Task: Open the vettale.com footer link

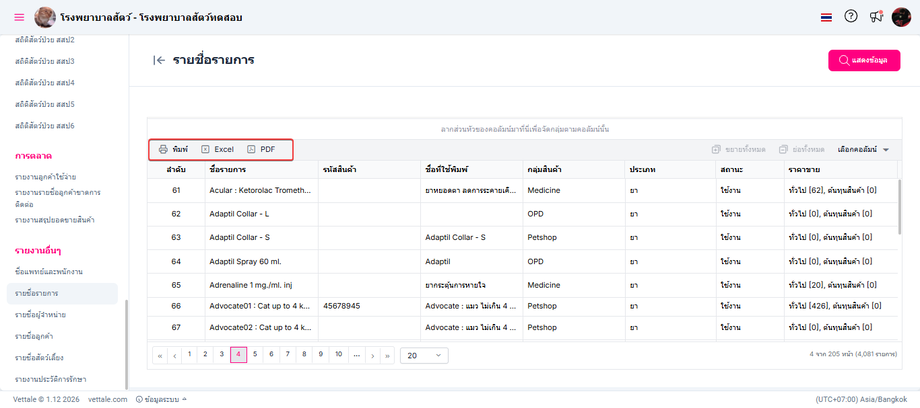Action: (x=106, y=399)
